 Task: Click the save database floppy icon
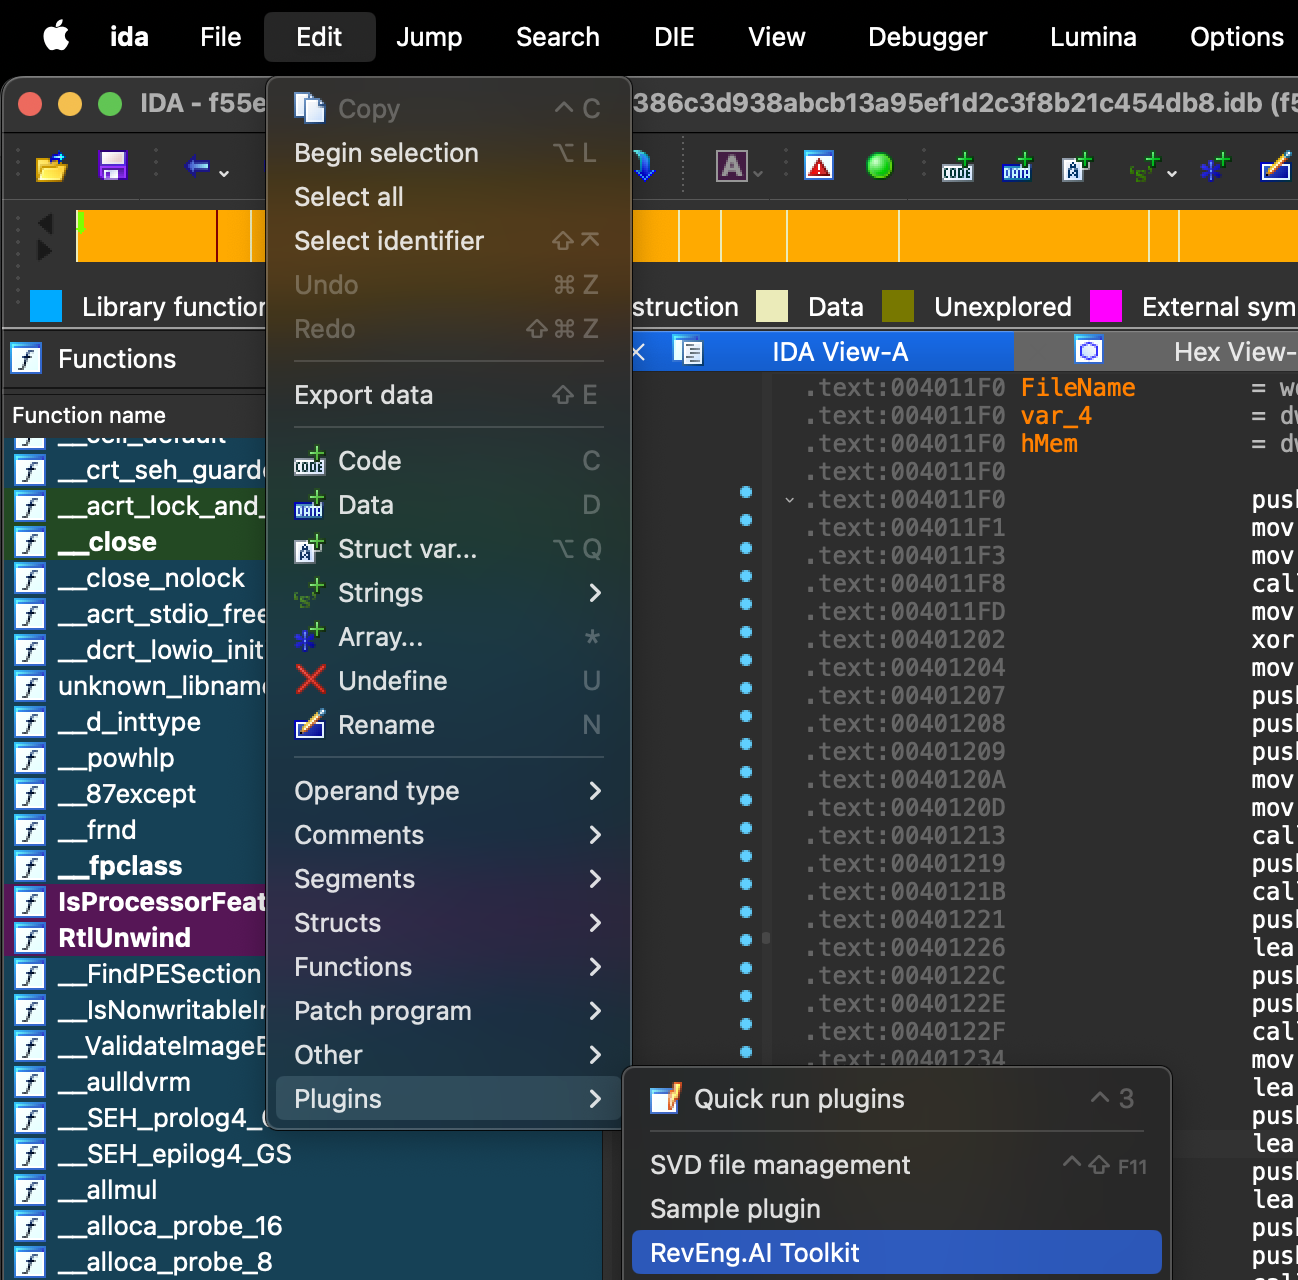113,166
